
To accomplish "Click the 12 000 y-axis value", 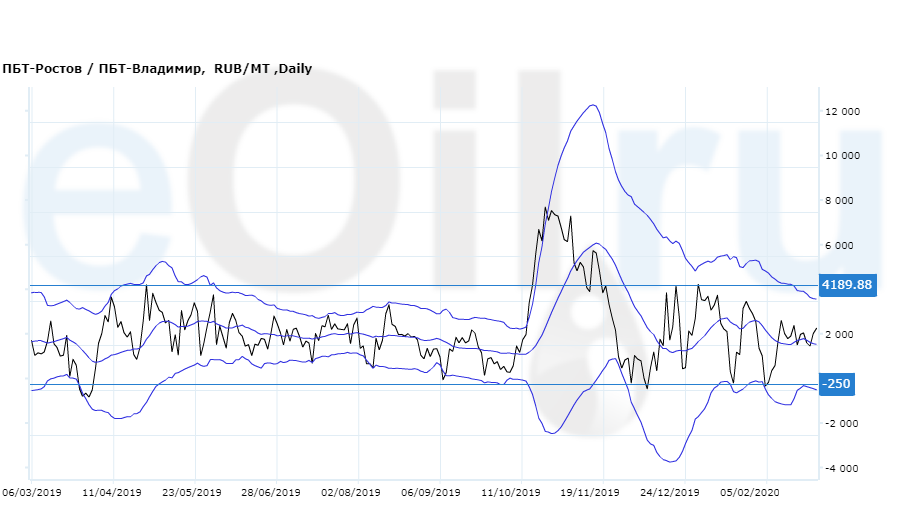I will tap(842, 112).
